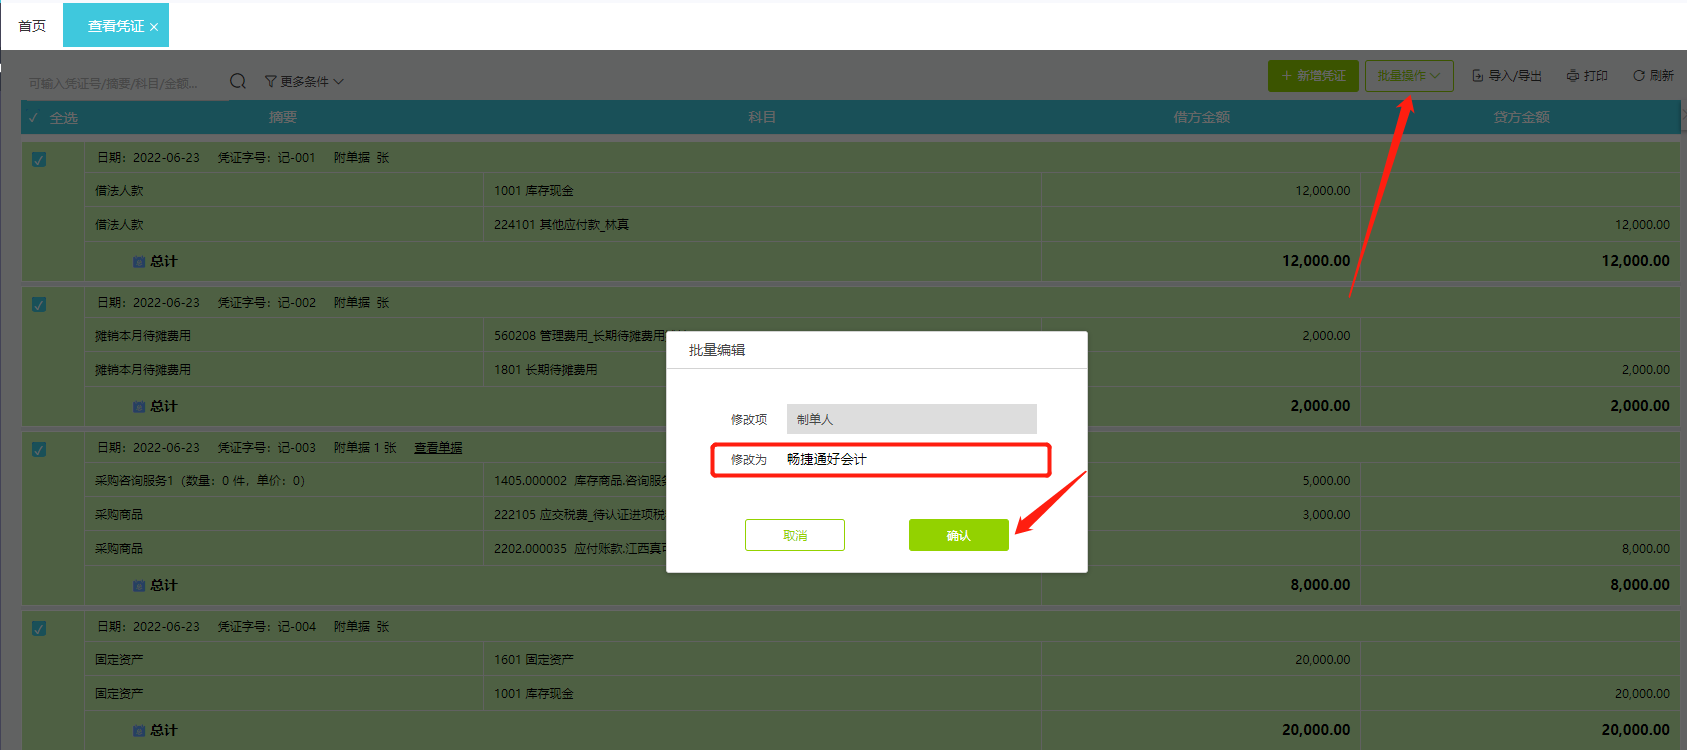Click 1601 固定资产 account cell
Image resolution: width=1687 pixels, height=750 pixels.
534,660
